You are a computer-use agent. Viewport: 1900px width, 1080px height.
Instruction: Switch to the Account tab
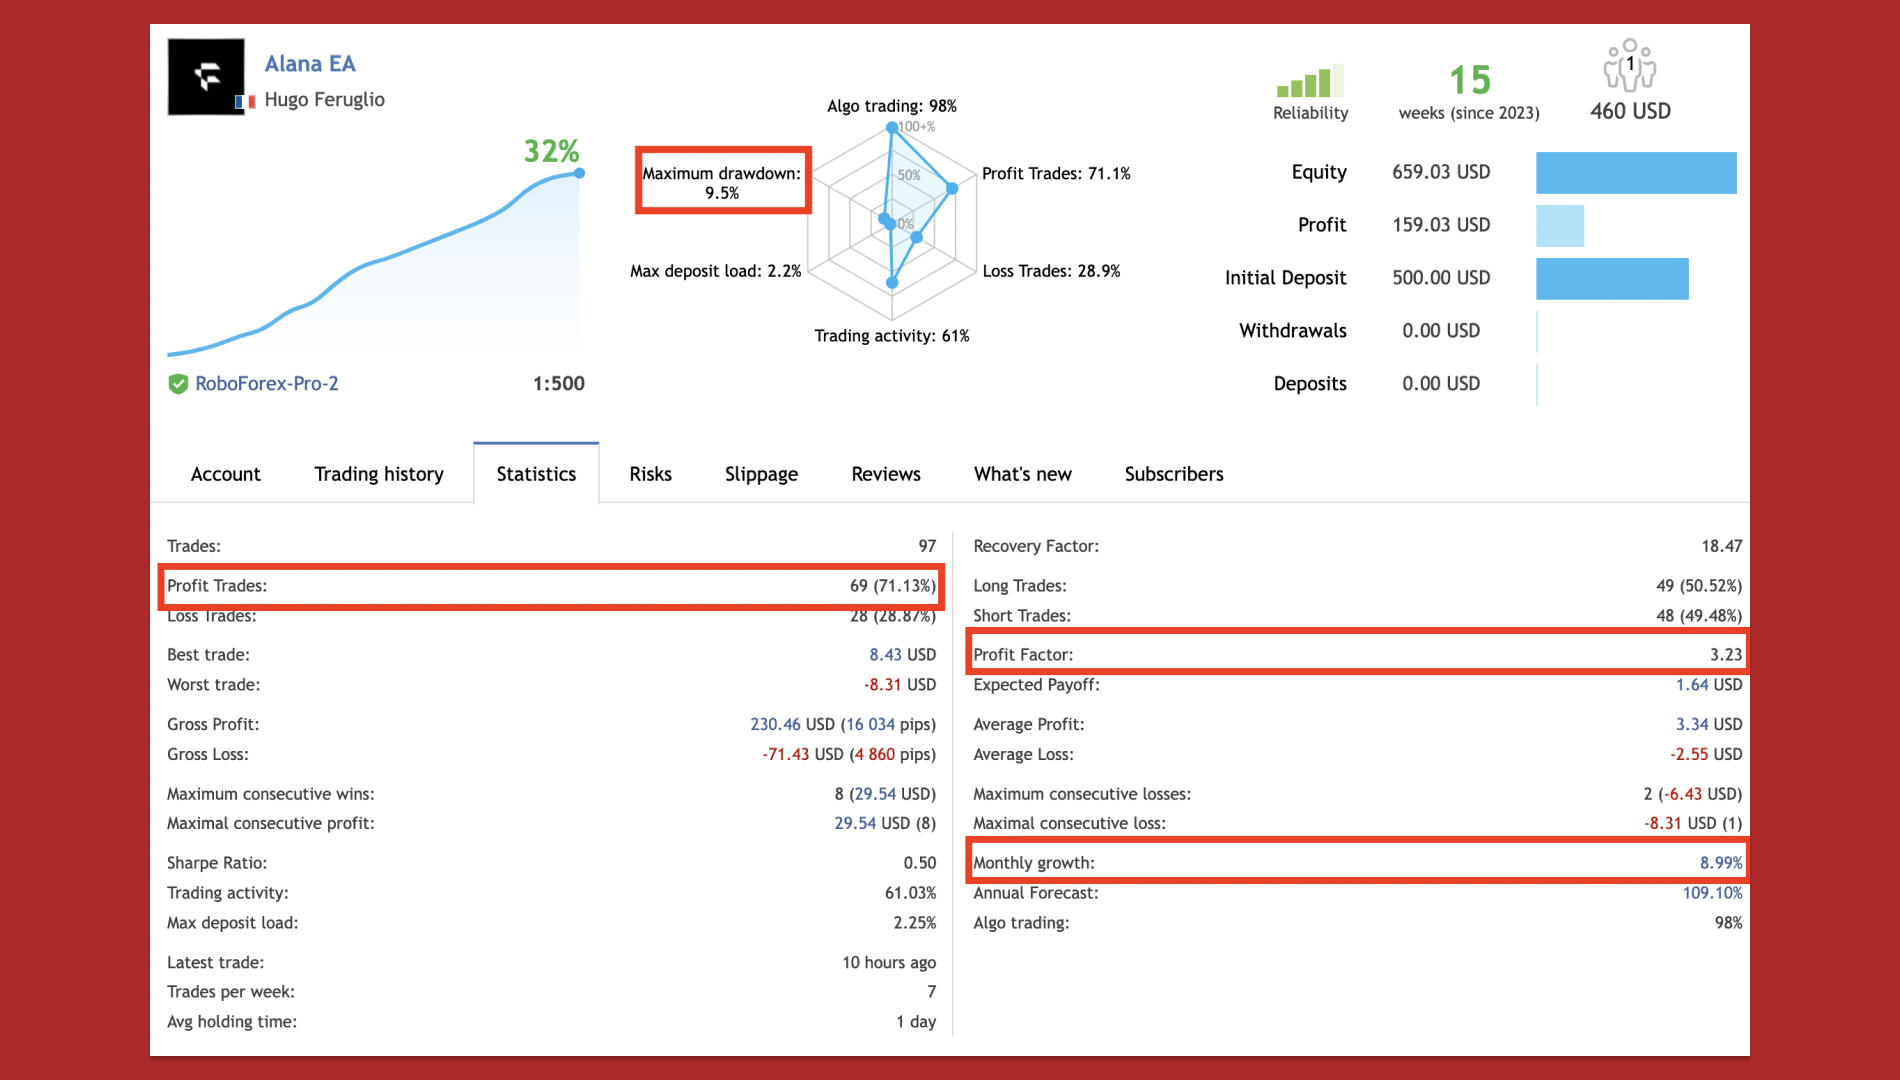(225, 474)
